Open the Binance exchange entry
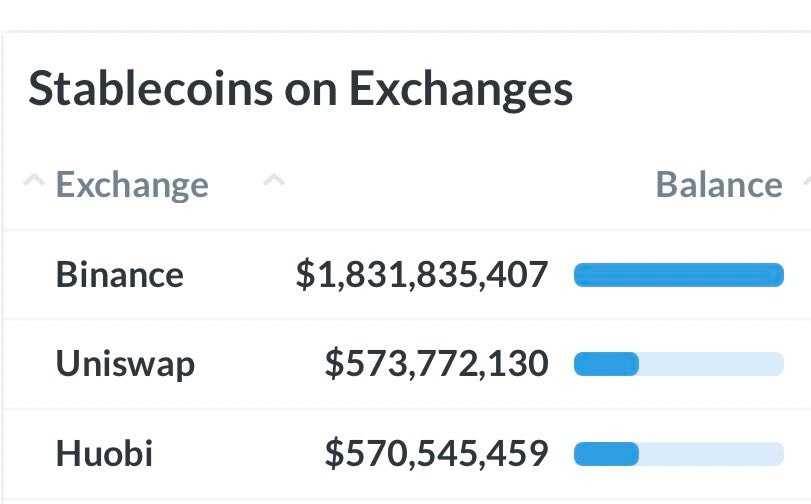811x504 pixels. click(119, 274)
